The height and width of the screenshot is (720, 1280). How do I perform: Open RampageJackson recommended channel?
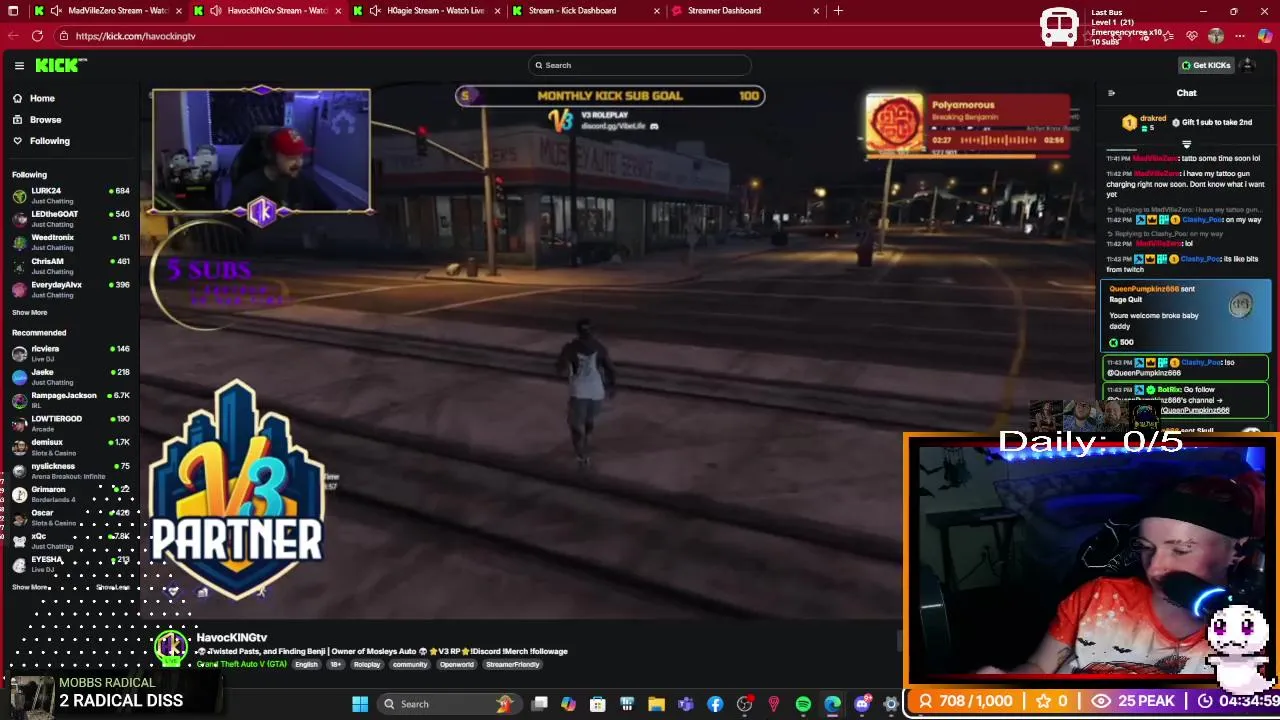tap(70, 400)
